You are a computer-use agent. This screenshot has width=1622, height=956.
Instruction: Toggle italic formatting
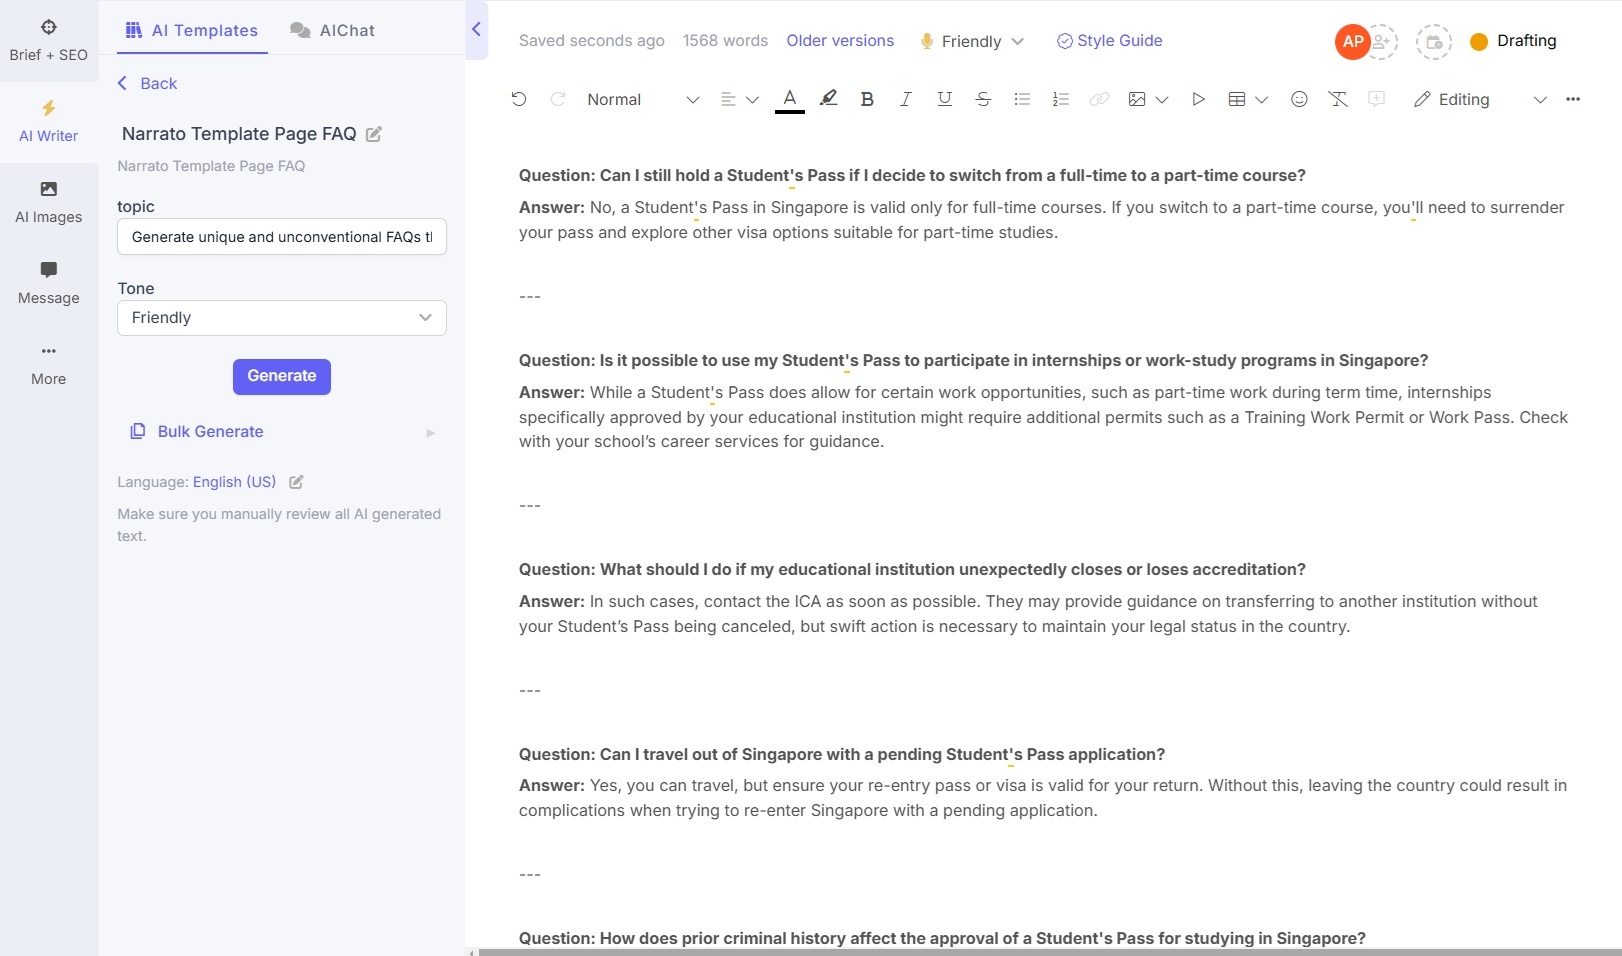(905, 99)
